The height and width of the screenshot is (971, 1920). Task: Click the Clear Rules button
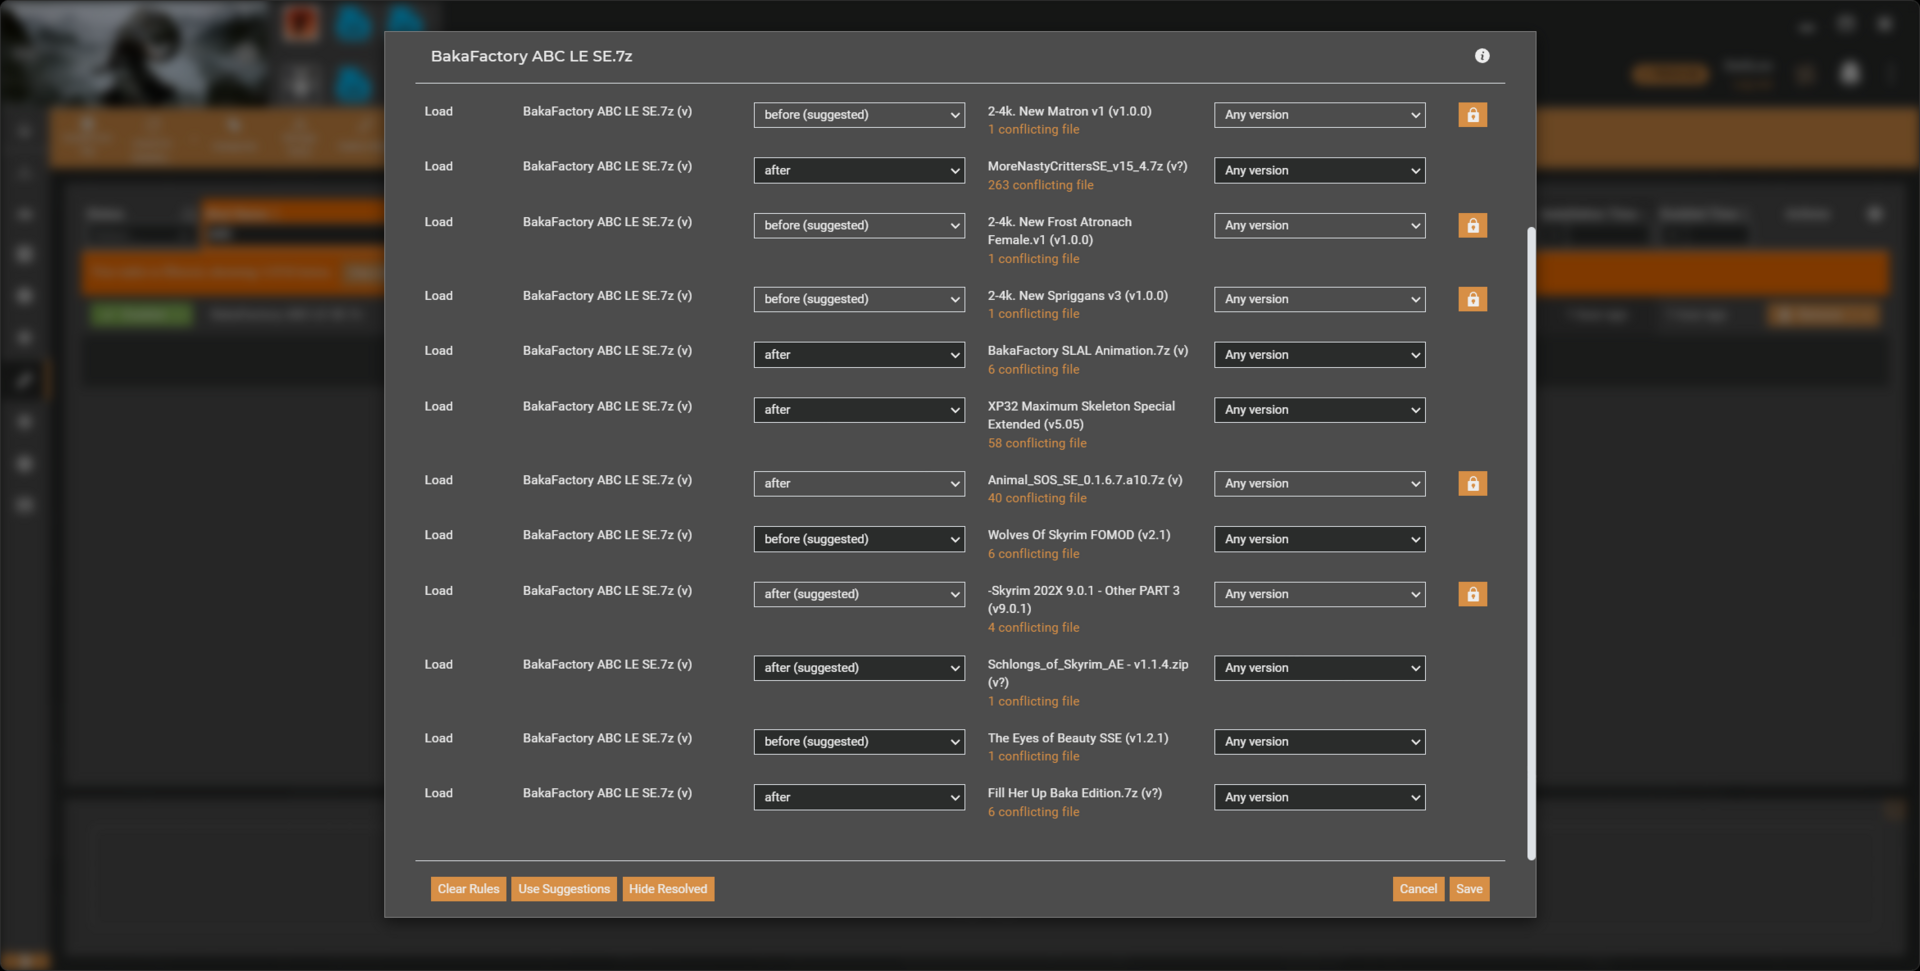pyautogui.click(x=468, y=889)
